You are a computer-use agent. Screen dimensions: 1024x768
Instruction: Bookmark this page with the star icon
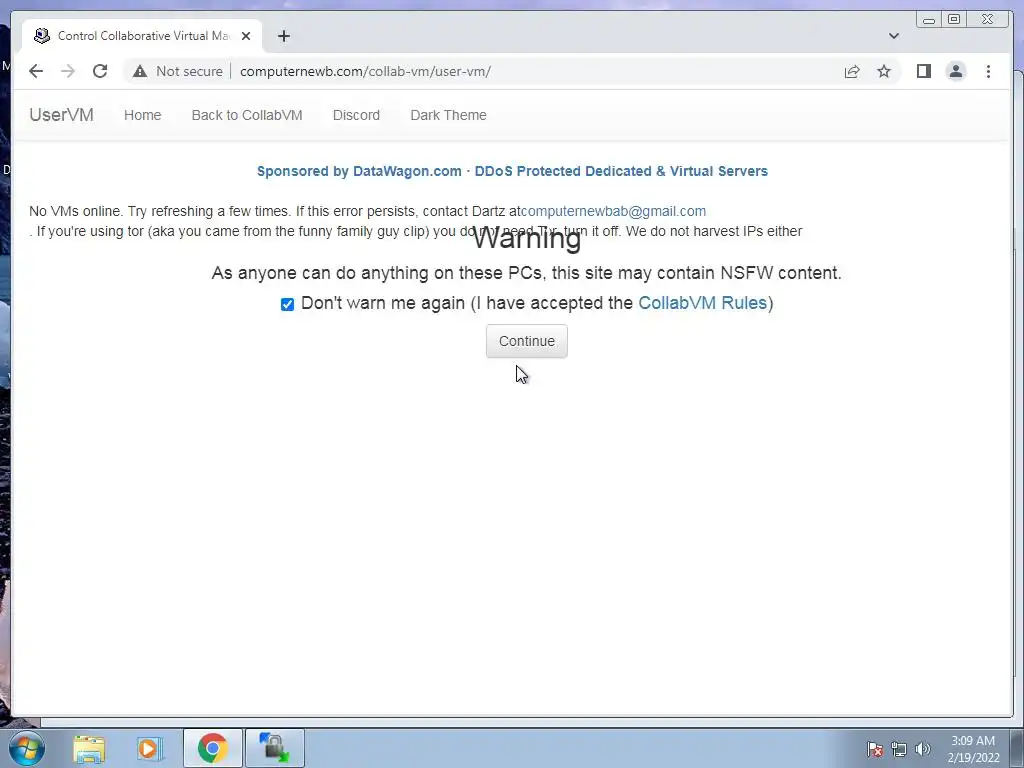[884, 71]
